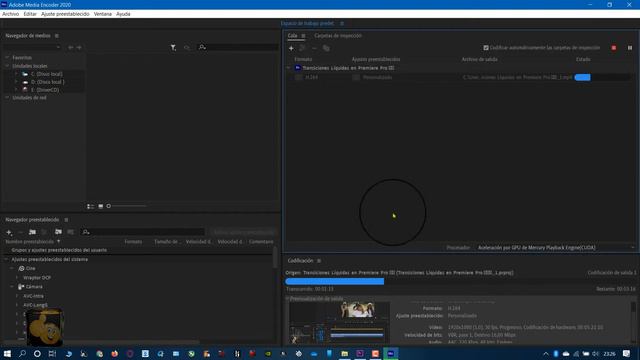Collapse the Favoritos tree section
The height and width of the screenshot is (360, 640).
coord(7,58)
